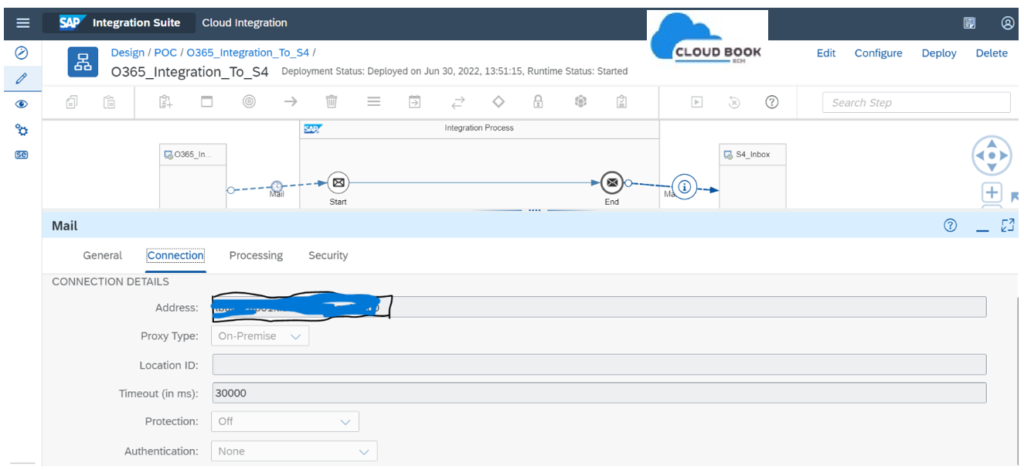Open the Design pencil icon in sidebar
Screen dimensions: 1024x470
click(22, 78)
